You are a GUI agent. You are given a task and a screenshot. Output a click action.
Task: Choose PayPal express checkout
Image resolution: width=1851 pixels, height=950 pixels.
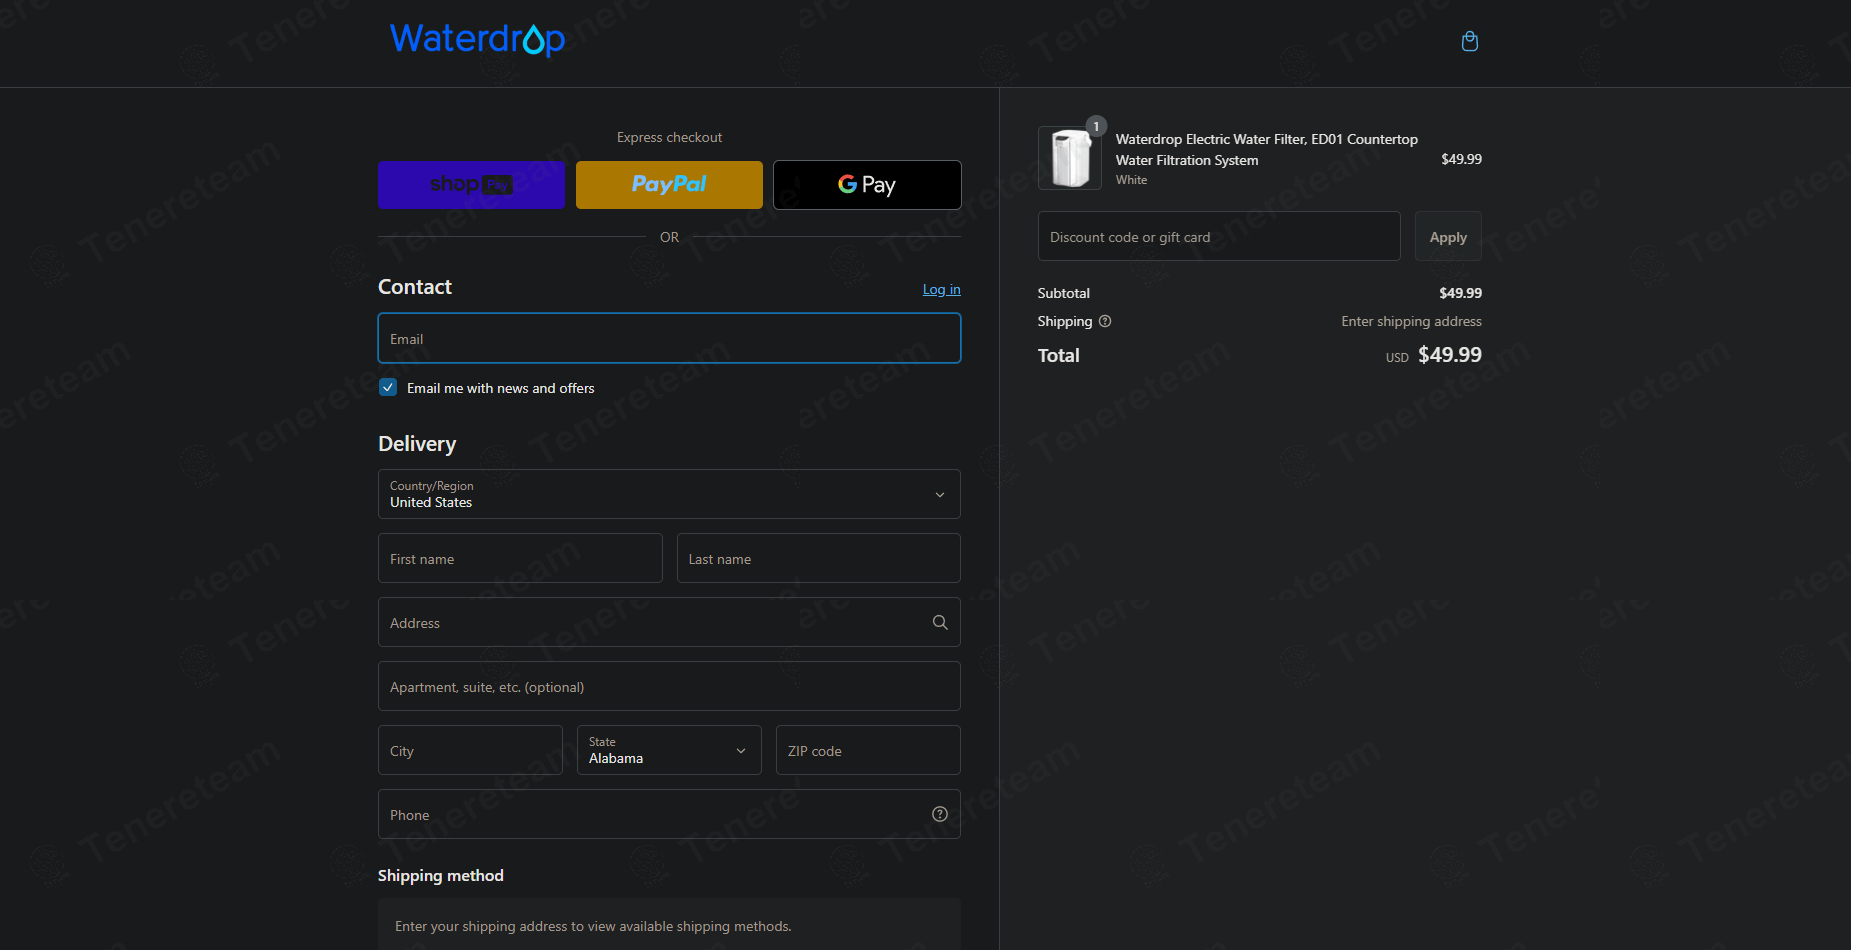(x=669, y=185)
